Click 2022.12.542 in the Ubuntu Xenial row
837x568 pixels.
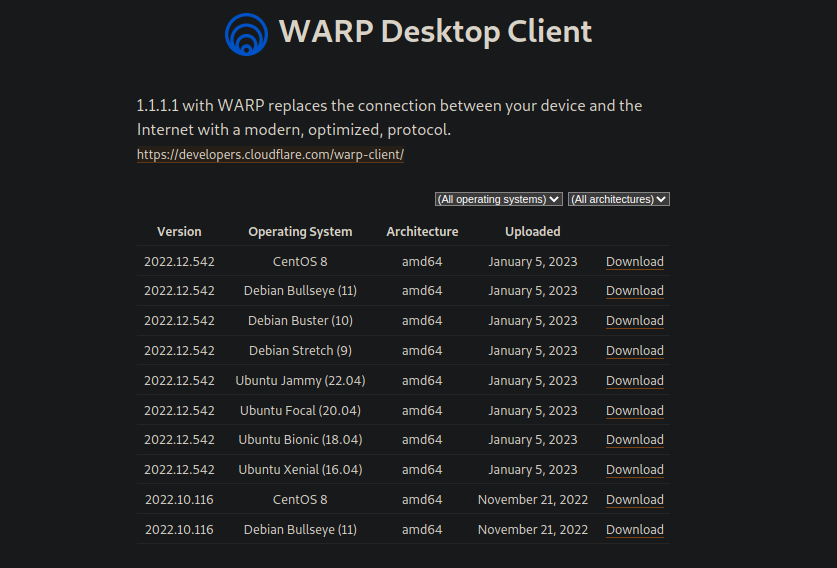pos(179,469)
